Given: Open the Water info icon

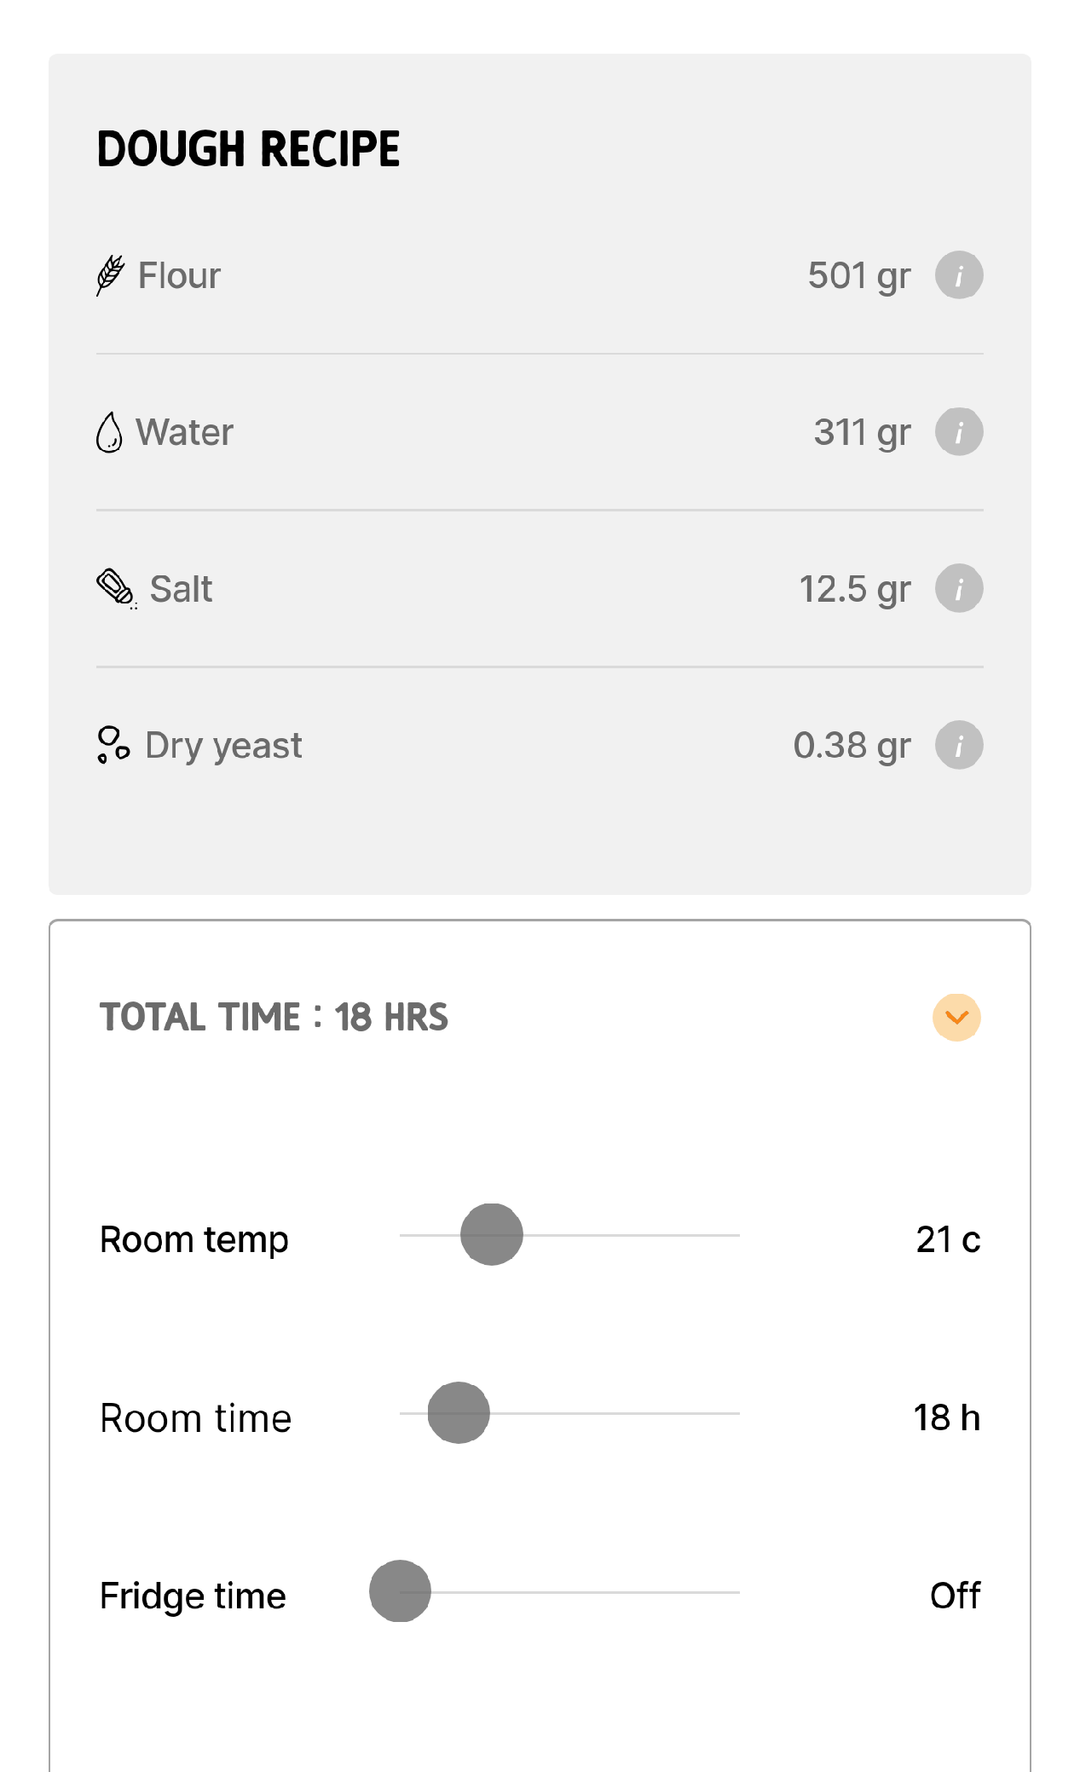Looking at the screenshot, I should pos(959,432).
